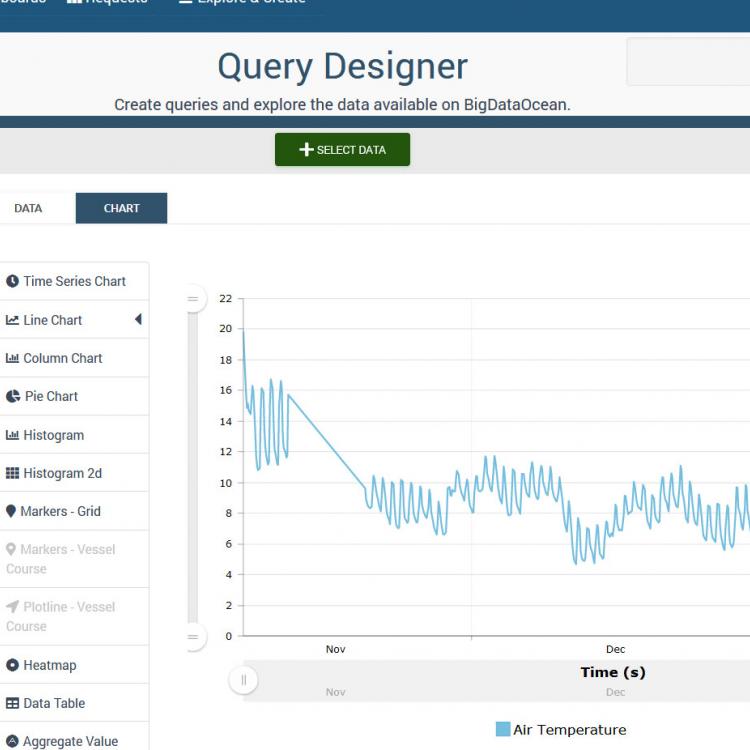Click the empty box beside Query Designer title
750x750 pixels.
[x=688, y=62]
